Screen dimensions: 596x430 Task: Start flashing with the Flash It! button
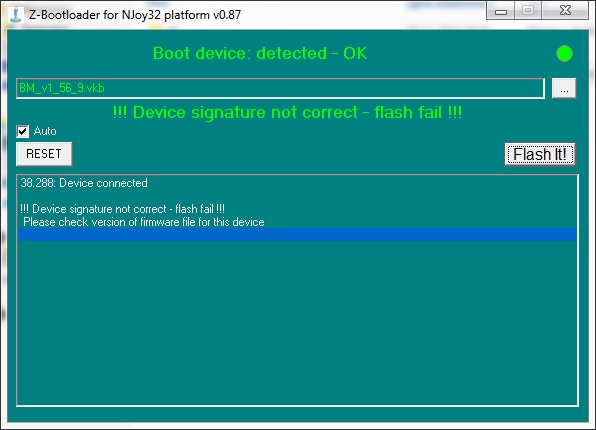point(540,154)
